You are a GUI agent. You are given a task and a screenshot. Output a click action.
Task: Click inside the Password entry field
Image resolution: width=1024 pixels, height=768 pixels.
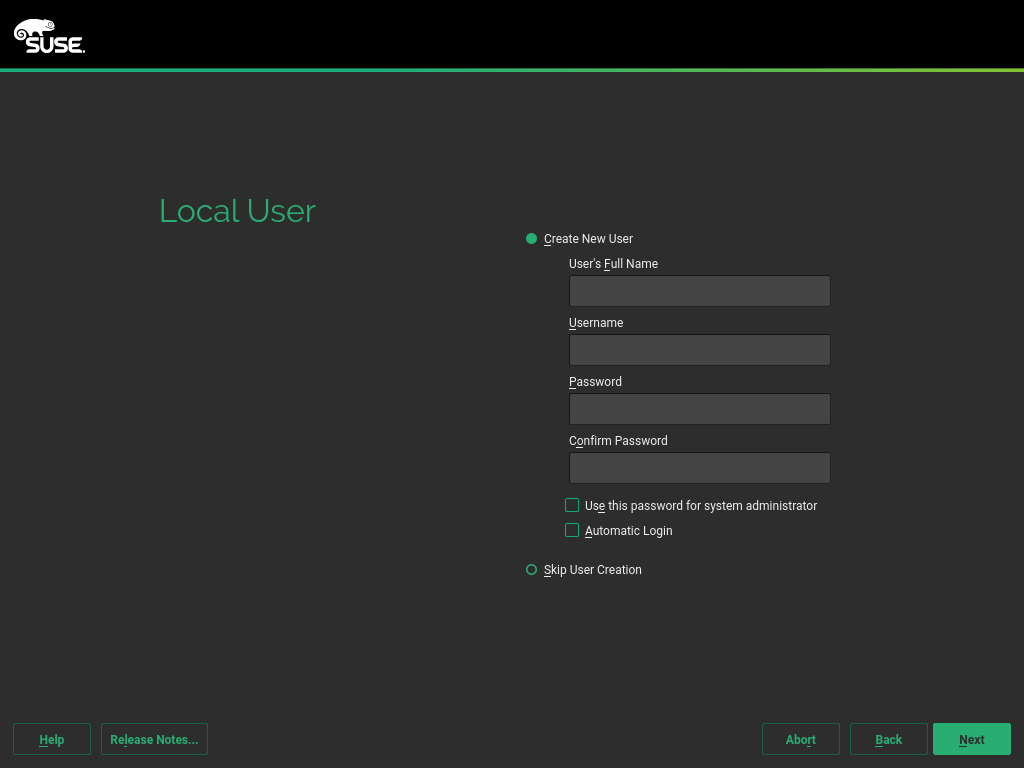pyautogui.click(x=699, y=409)
